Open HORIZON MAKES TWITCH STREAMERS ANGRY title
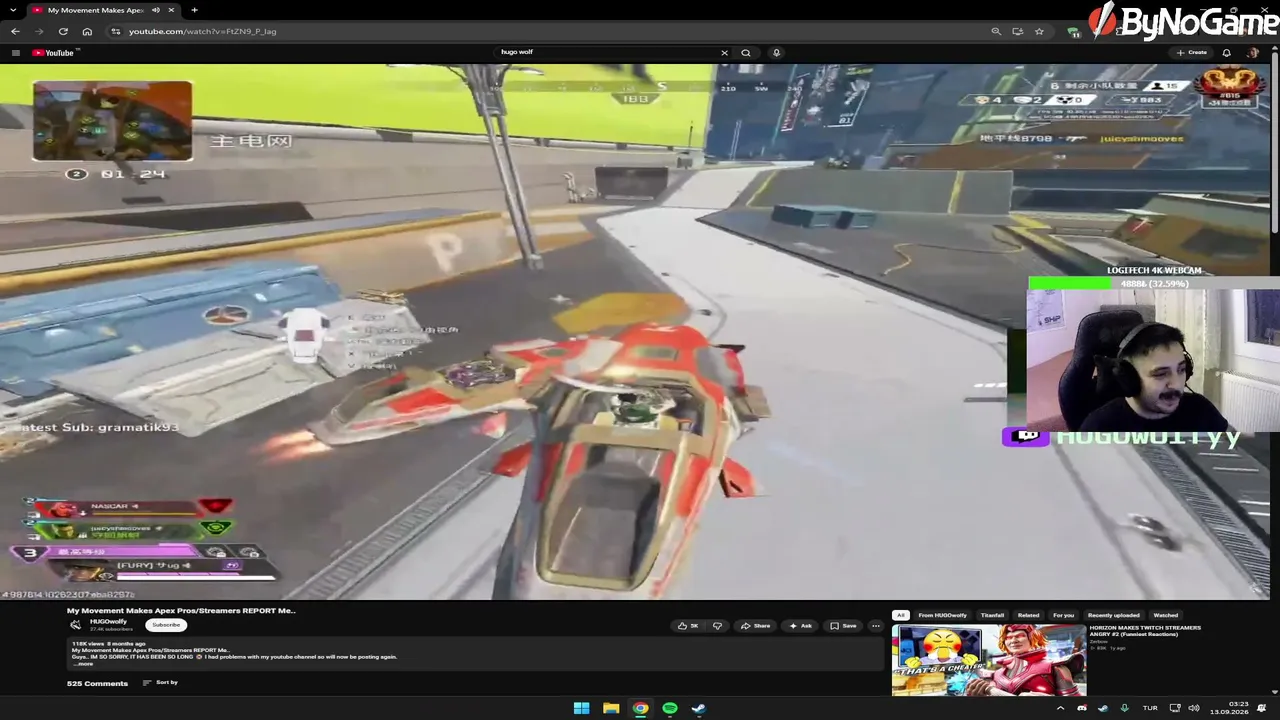This screenshot has height=720, width=1280. (x=1145, y=631)
